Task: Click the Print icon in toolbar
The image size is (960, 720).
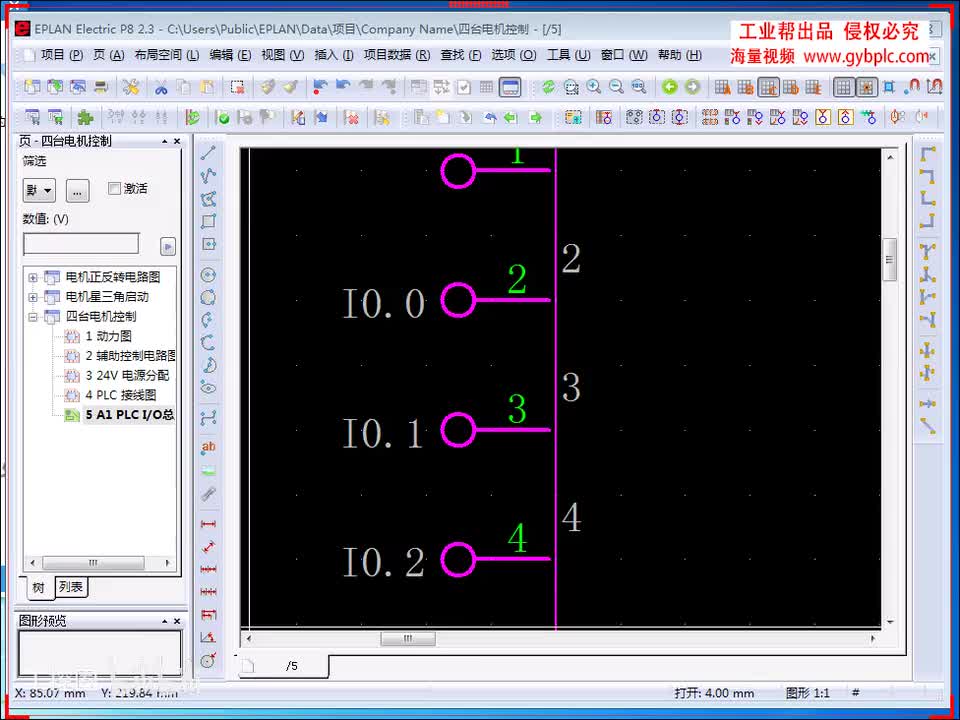Action: pyautogui.click(x=101, y=88)
